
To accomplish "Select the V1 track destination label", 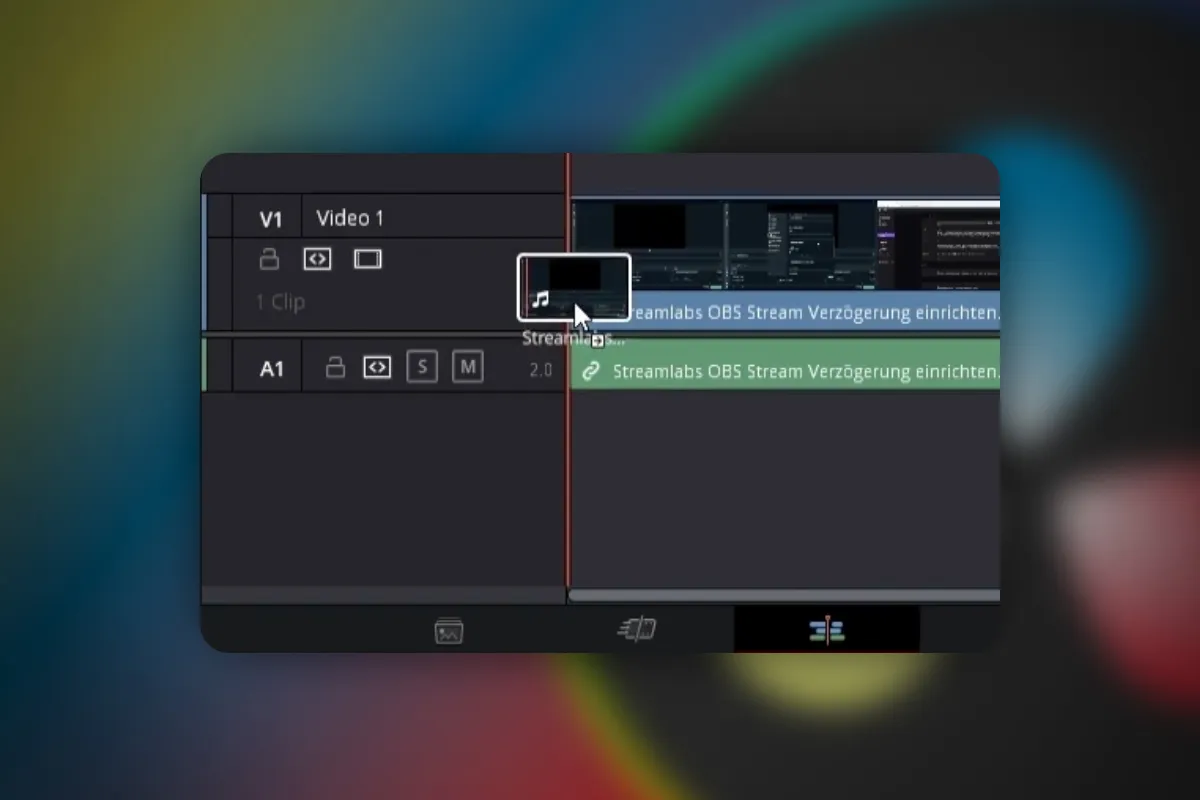I will pyautogui.click(x=271, y=218).
